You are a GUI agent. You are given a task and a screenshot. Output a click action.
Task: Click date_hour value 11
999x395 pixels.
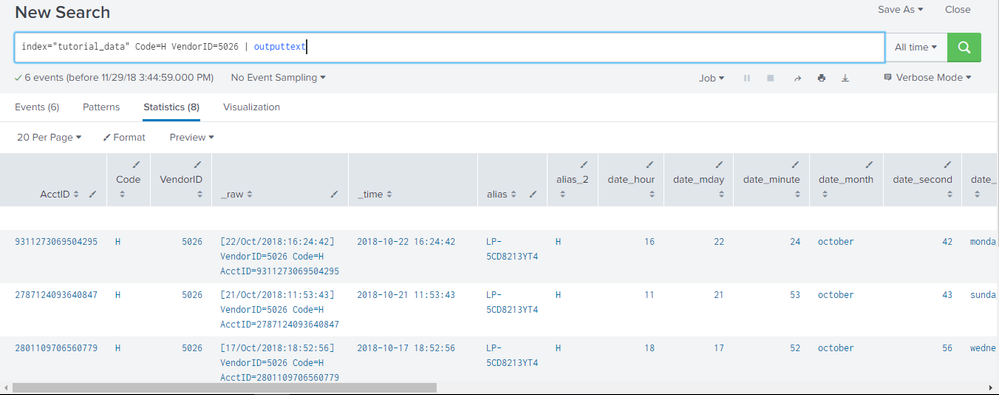[x=649, y=294]
